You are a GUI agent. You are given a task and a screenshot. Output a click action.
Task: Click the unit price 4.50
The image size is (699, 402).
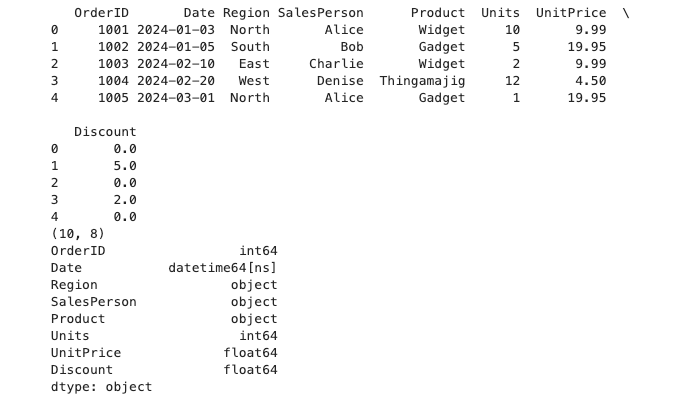click(590, 81)
